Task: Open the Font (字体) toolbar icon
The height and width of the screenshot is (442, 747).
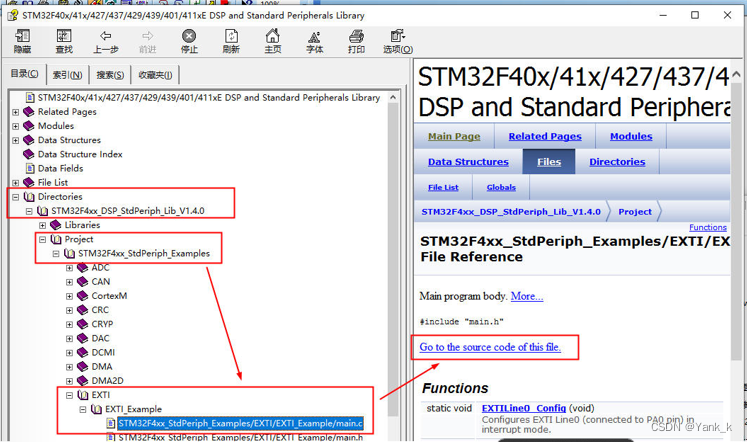Action: click(x=314, y=37)
